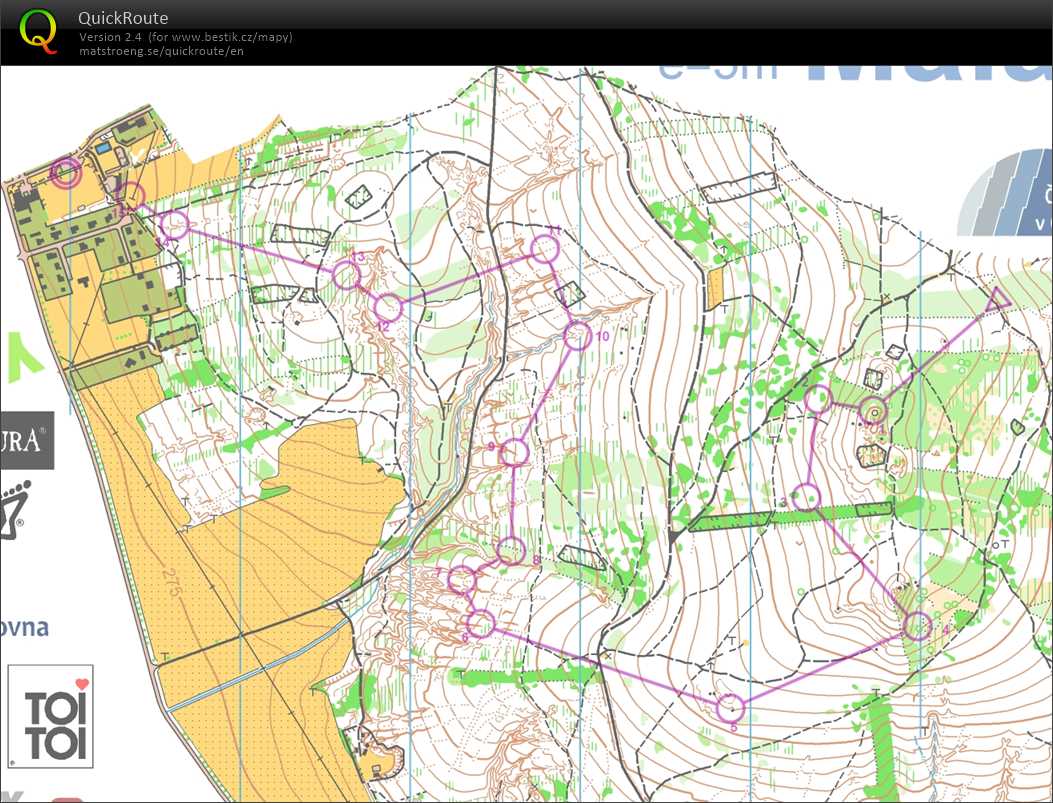This screenshot has width=1053, height=803.
Task: Select control circle number 7
Action: (461, 579)
